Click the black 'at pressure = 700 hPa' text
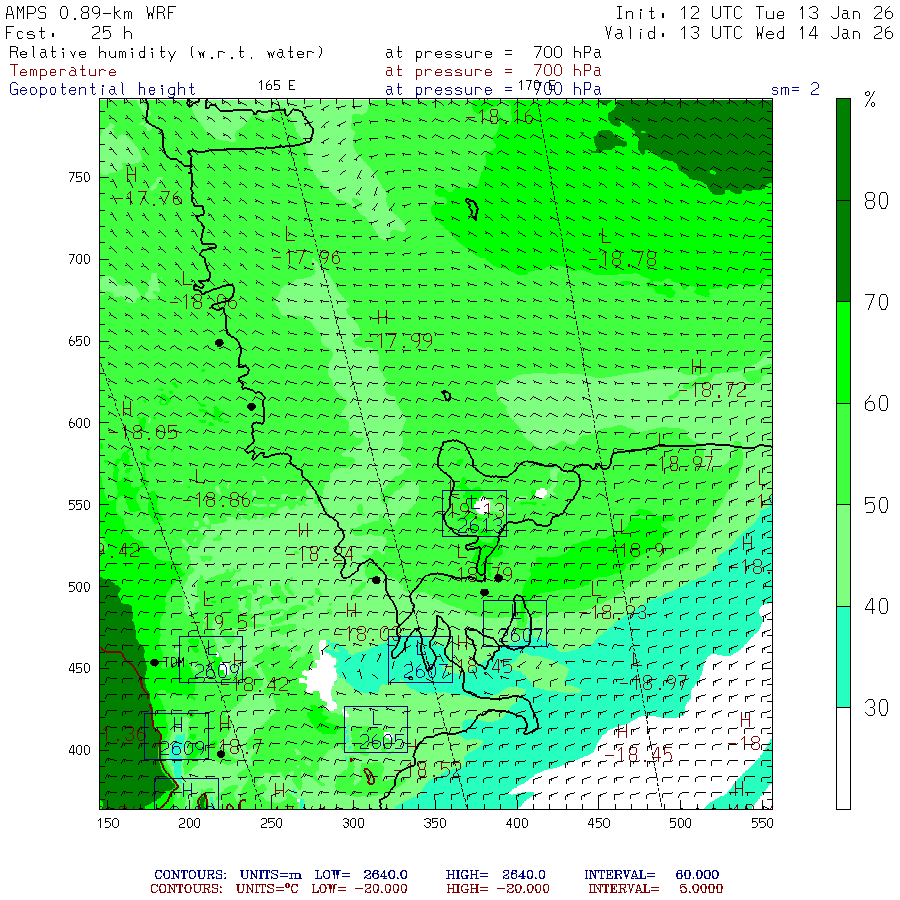 click(493, 53)
